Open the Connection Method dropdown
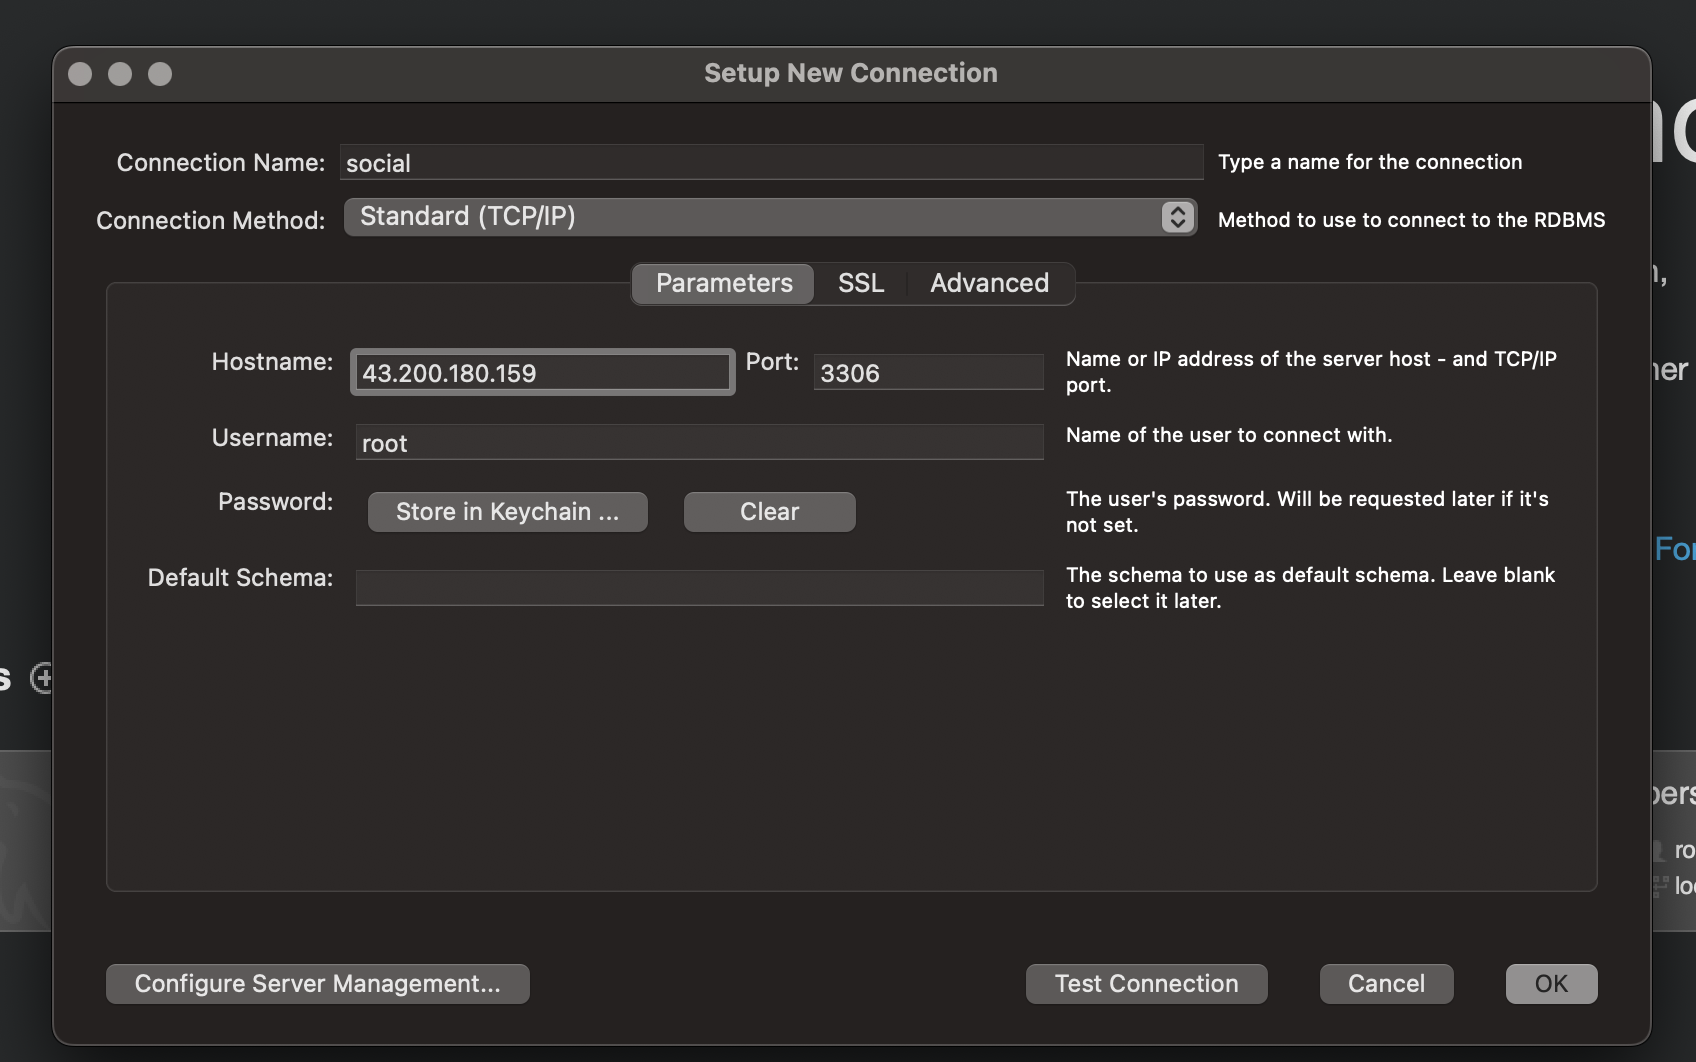The height and width of the screenshot is (1062, 1696). (770, 217)
